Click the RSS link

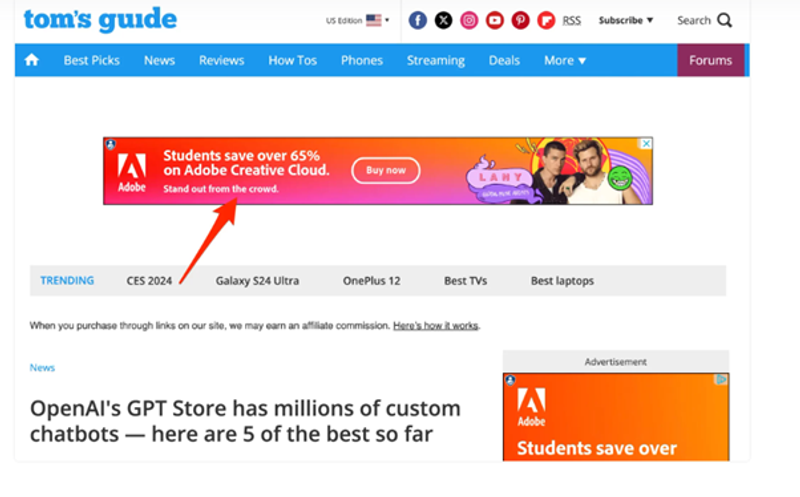tap(571, 20)
